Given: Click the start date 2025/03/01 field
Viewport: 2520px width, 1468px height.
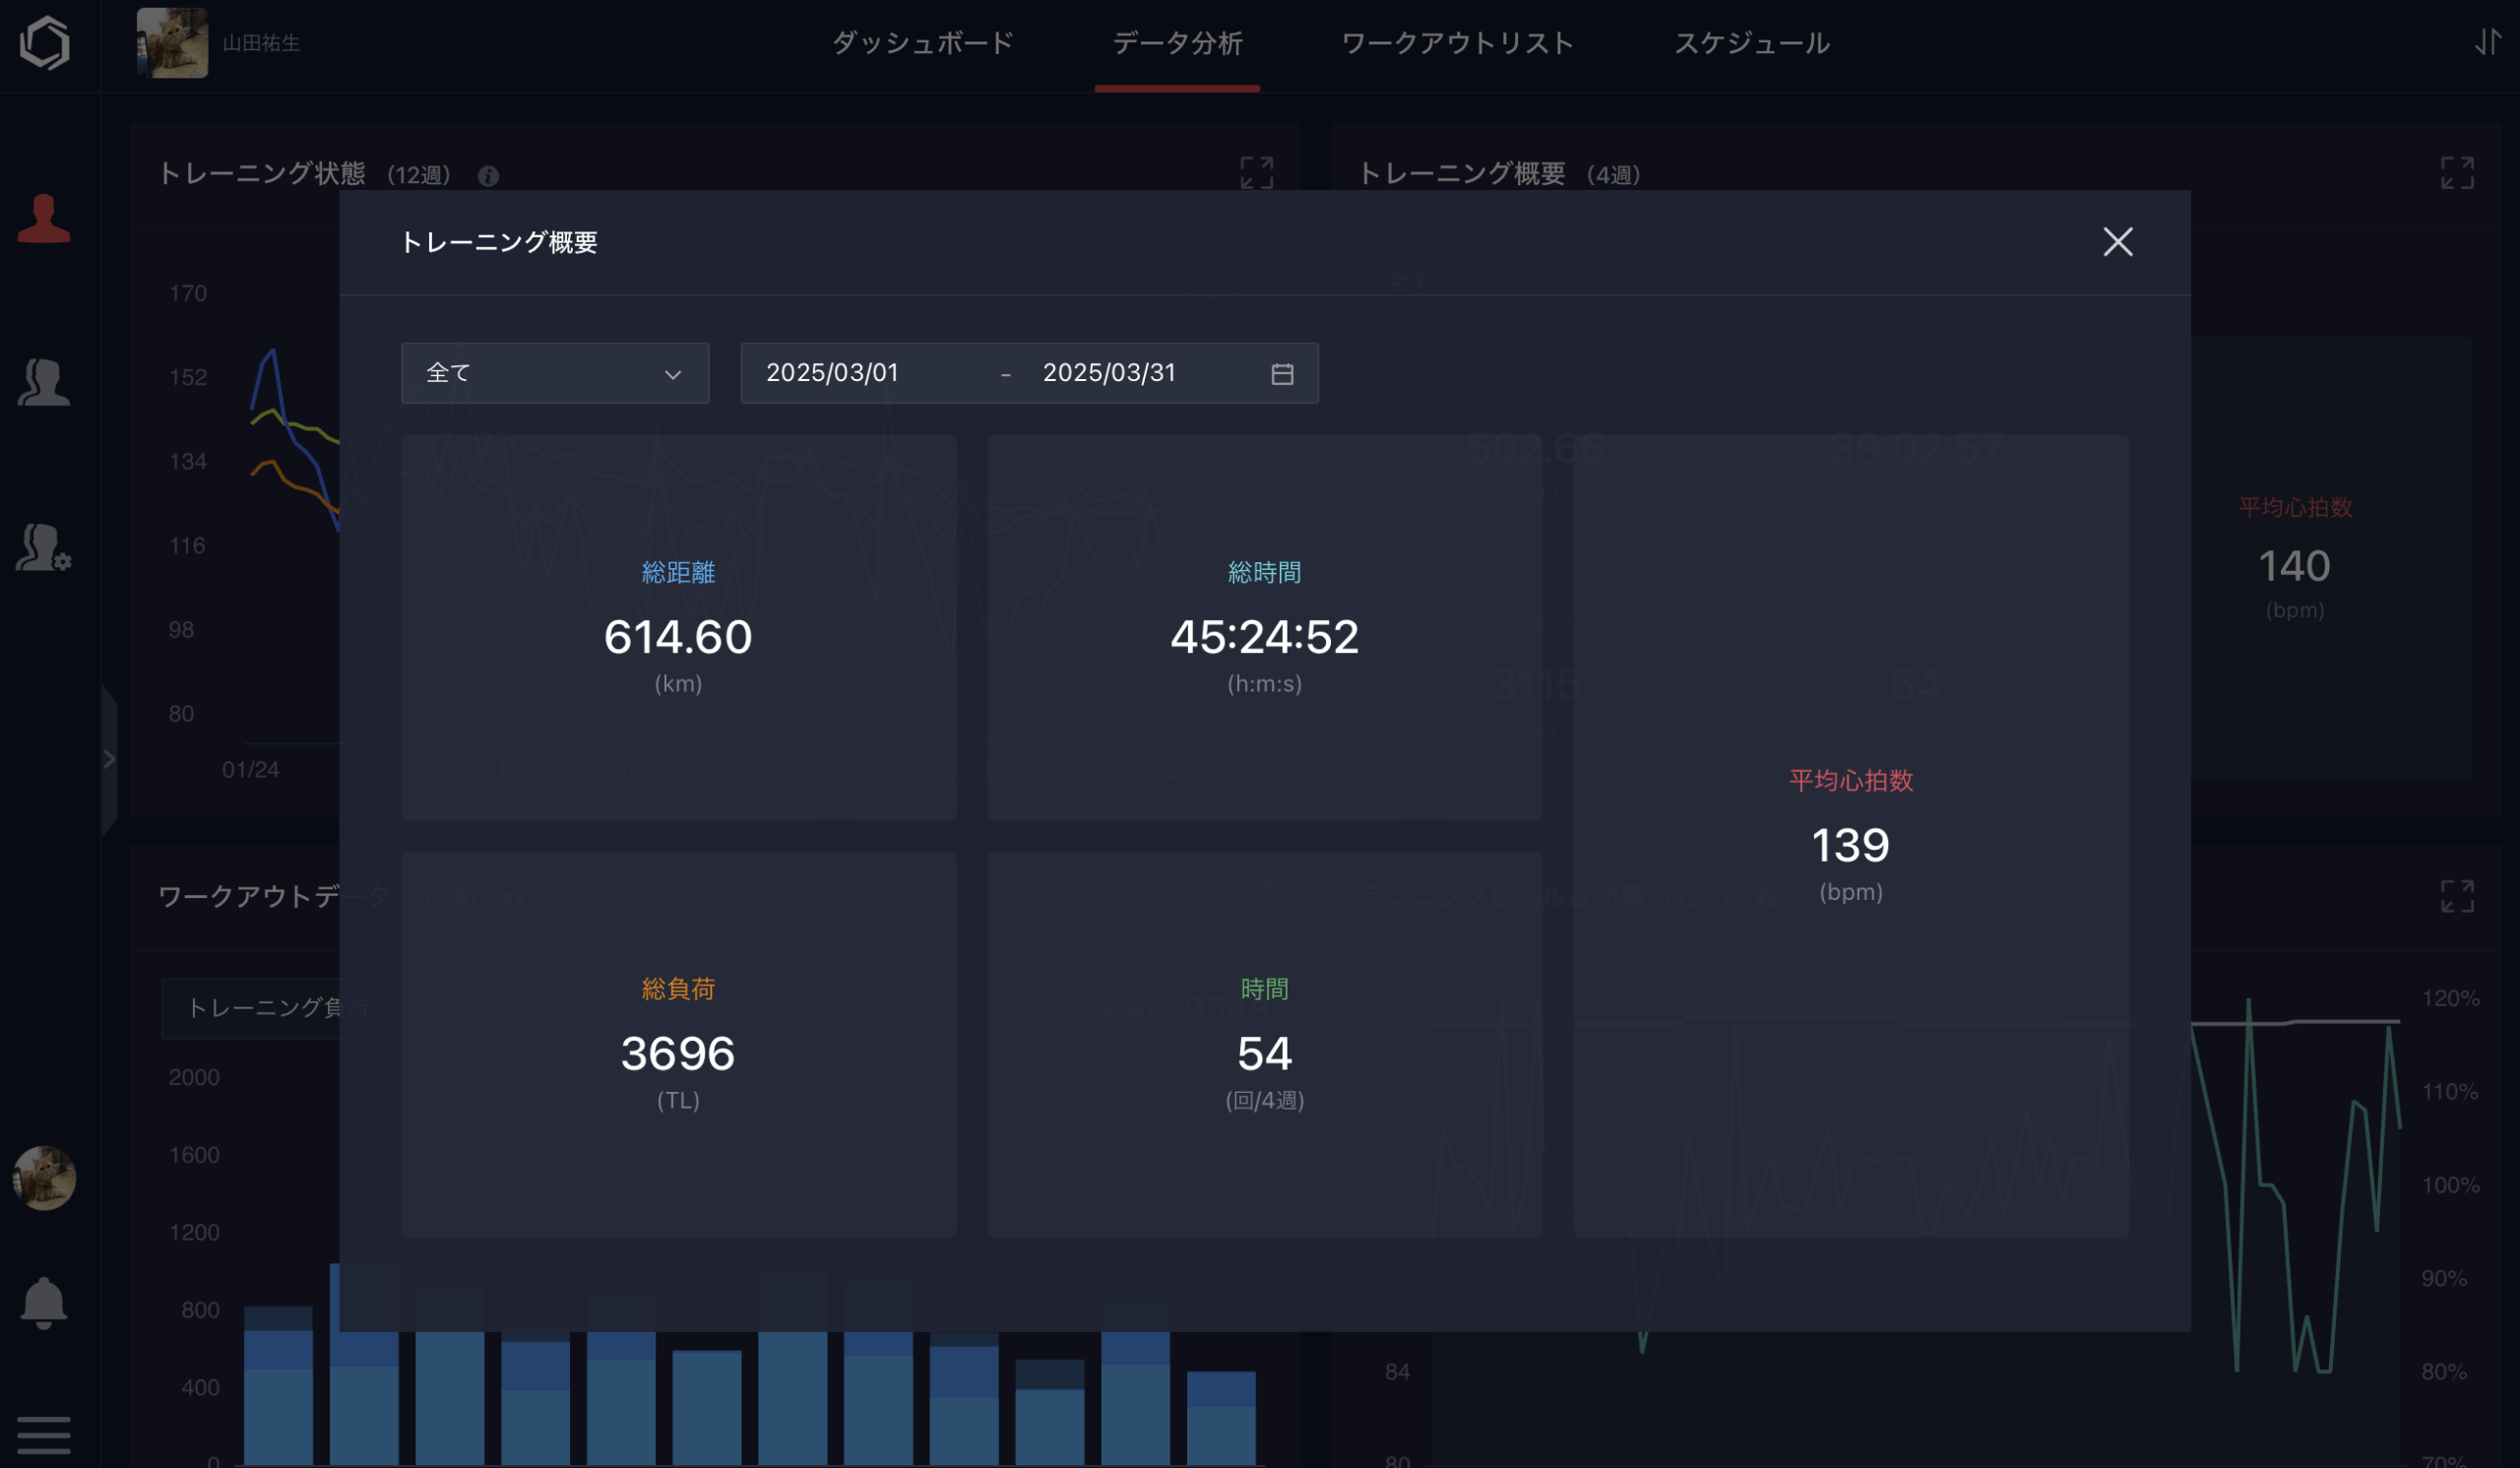Looking at the screenshot, I should point(832,373).
